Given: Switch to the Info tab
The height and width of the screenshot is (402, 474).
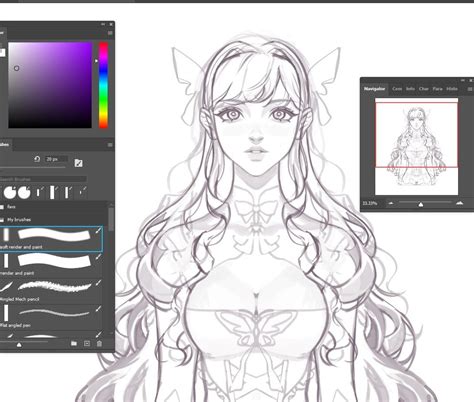Looking at the screenshot, I should pyautogui.click(x=410, y=89).
